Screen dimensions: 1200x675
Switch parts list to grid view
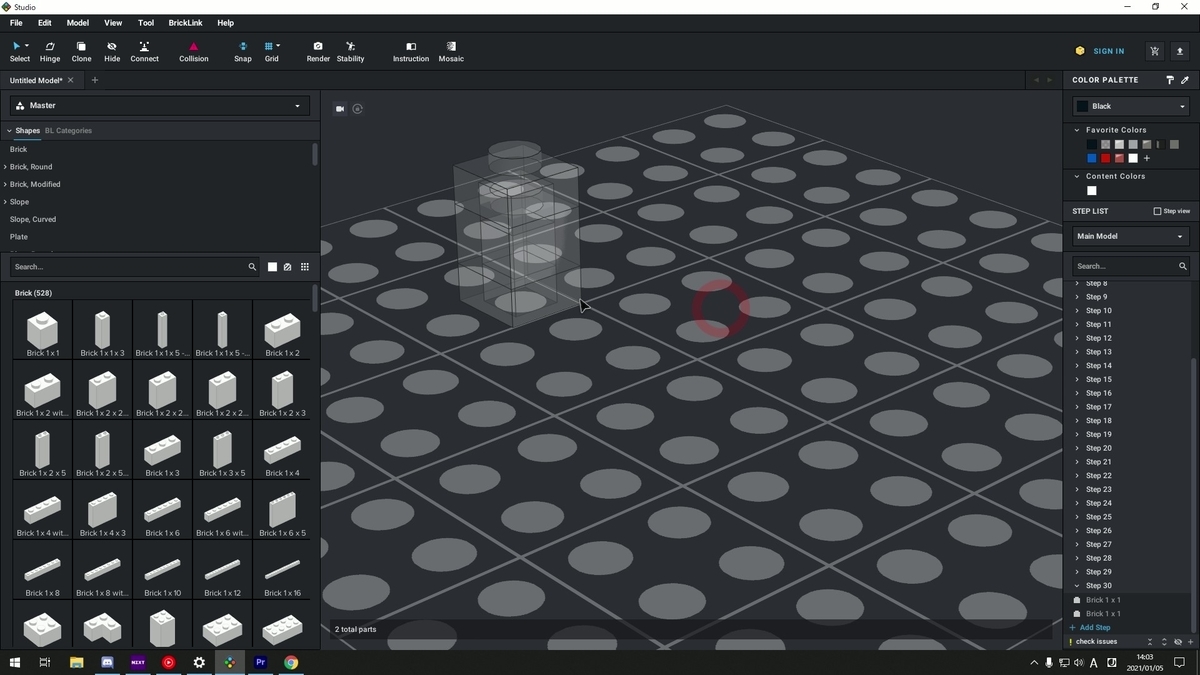click(305, 267)
